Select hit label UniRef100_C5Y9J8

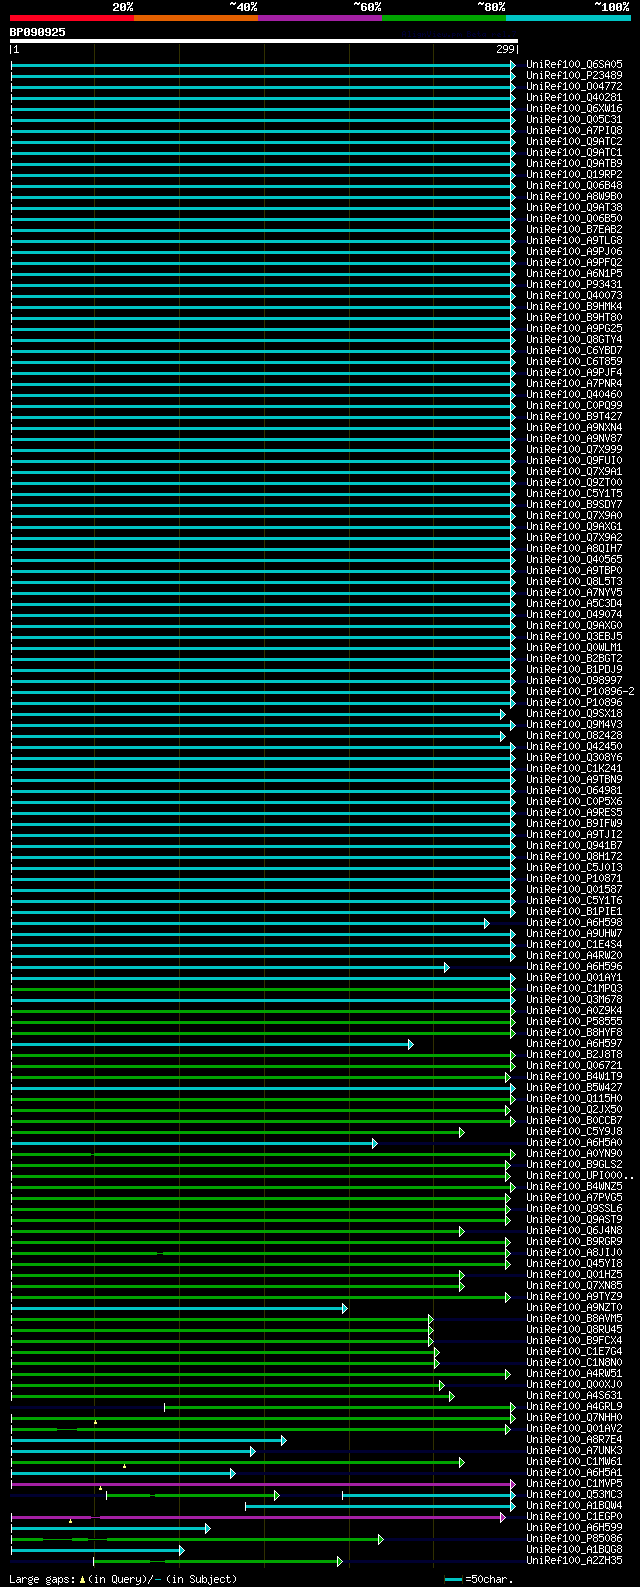pos(574,1131)
